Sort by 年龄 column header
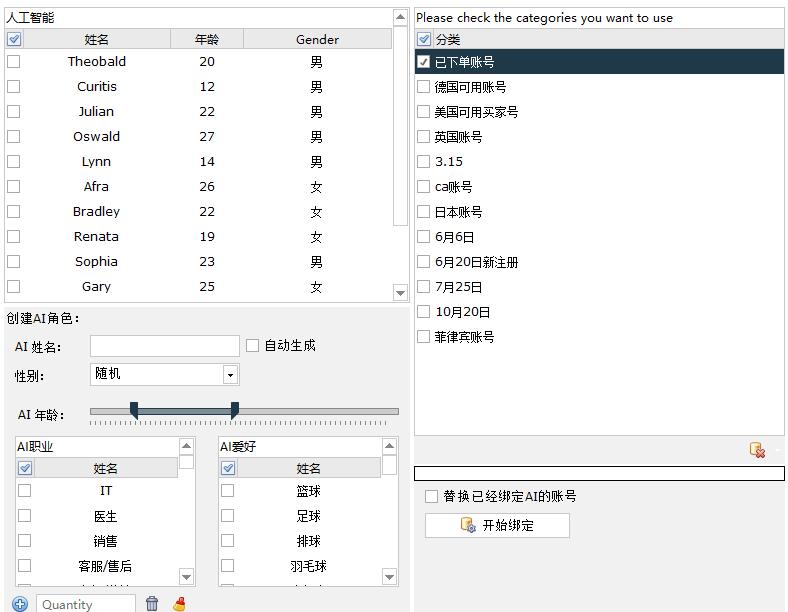The width and height of the screenshot is (788, 612). [x=207, y=39]
